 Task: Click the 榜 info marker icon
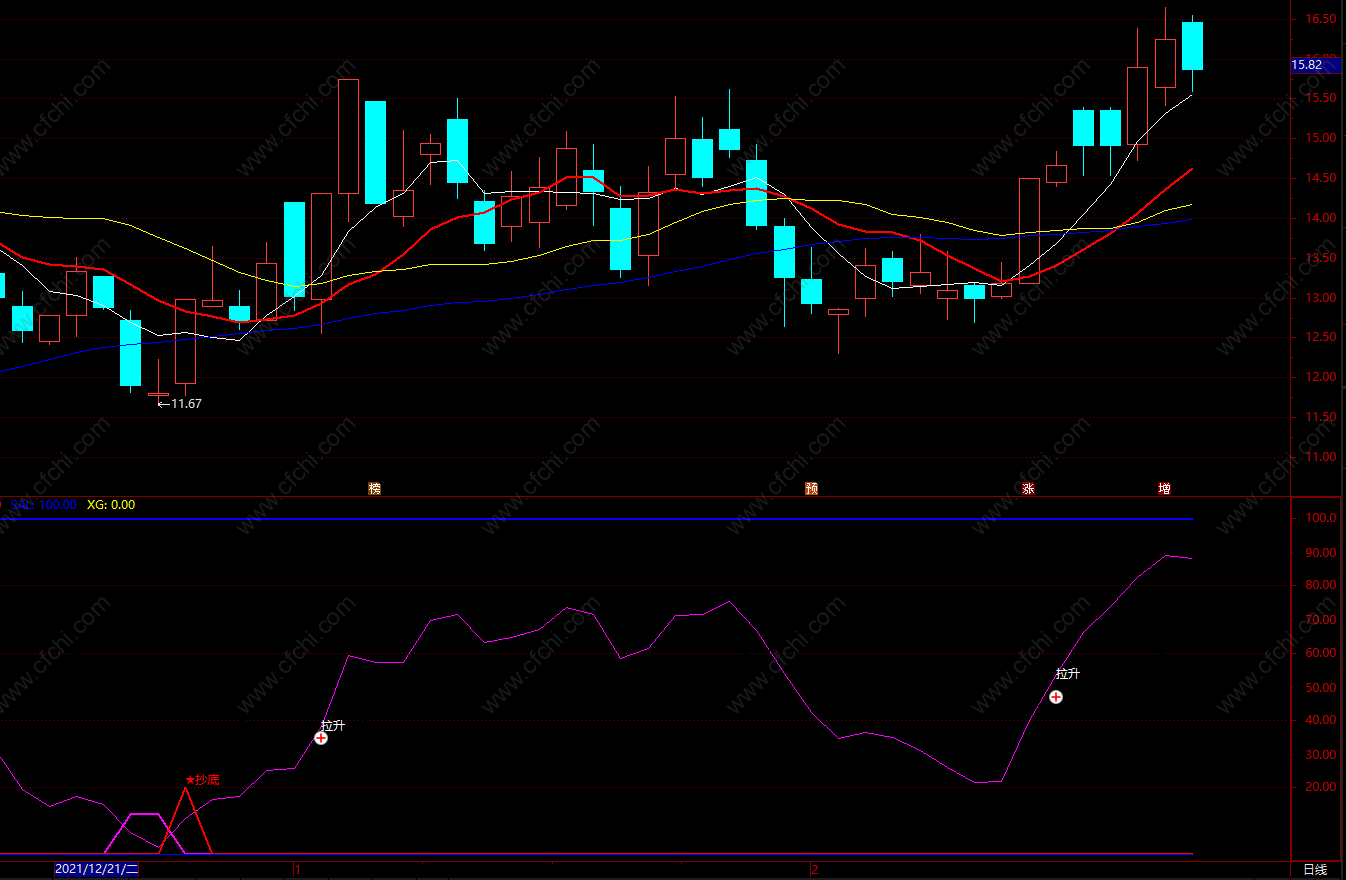[375, 489]
